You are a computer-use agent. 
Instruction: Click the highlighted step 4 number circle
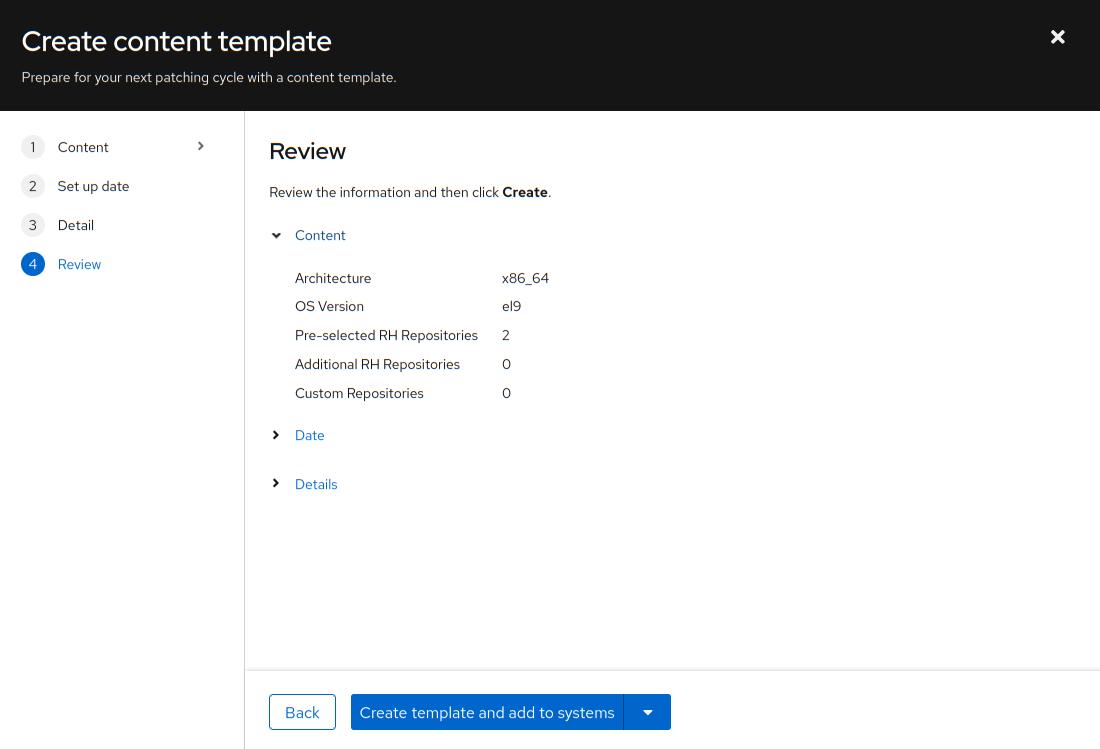[33, 264]
